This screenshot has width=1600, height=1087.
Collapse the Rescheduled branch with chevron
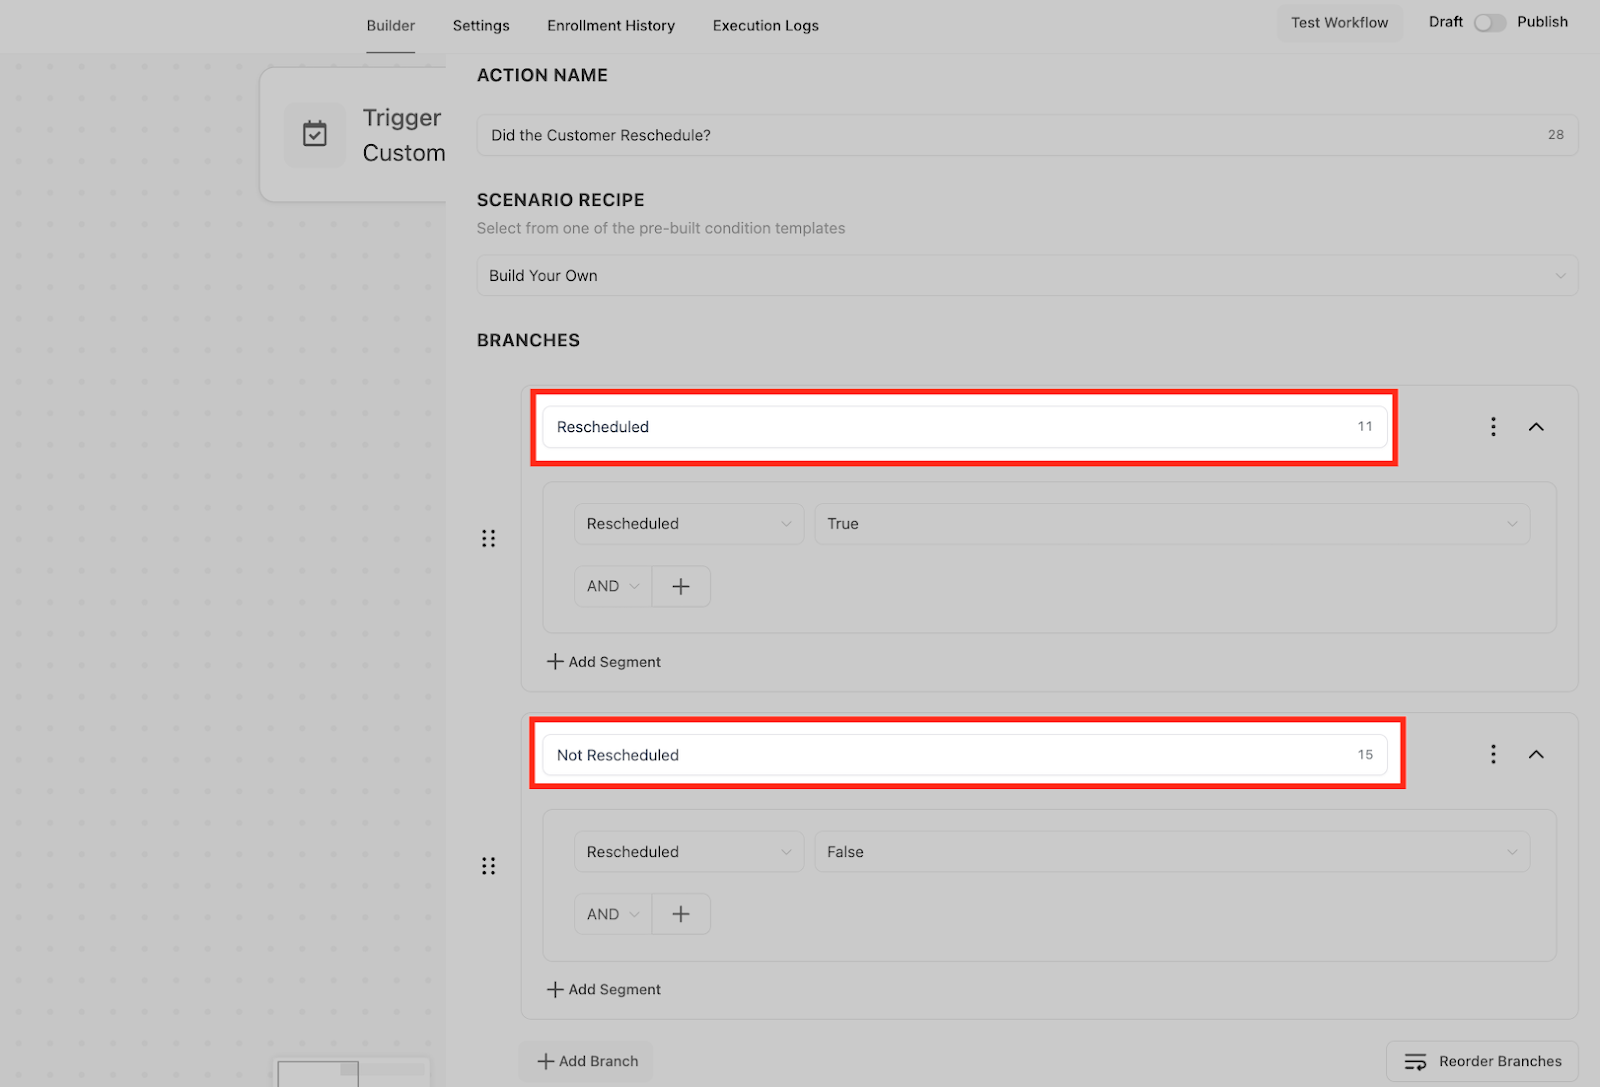pos(1536,427)
